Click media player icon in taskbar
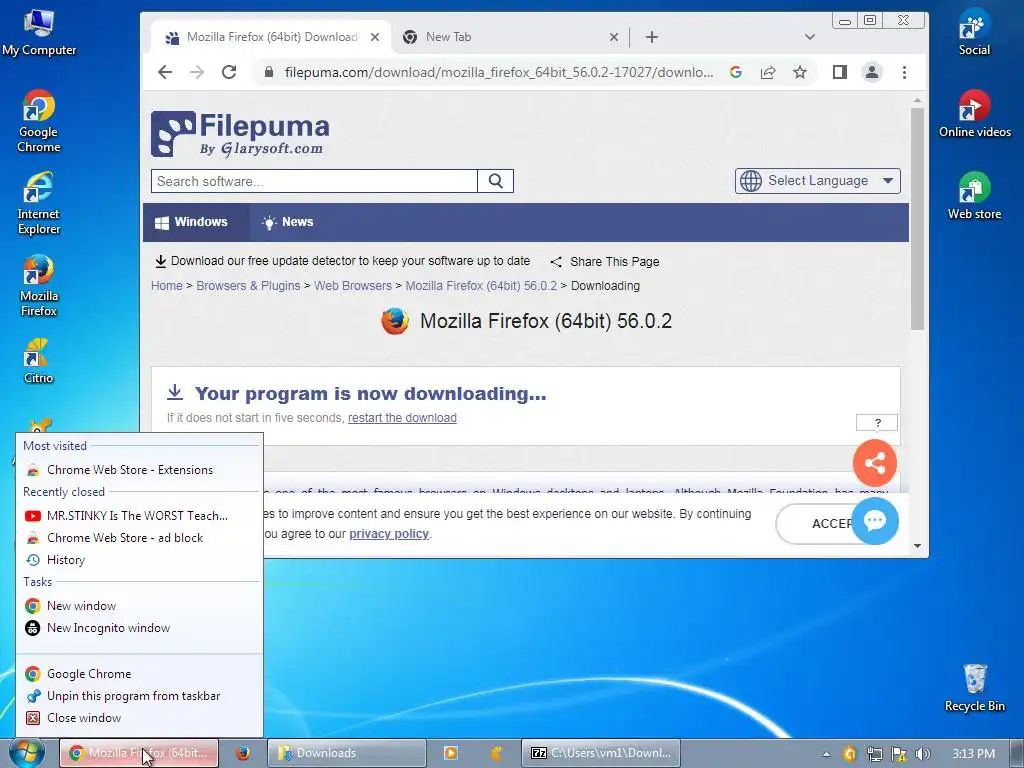The width and height of the screenshot is (1024, 768). (x=451, y=753)
